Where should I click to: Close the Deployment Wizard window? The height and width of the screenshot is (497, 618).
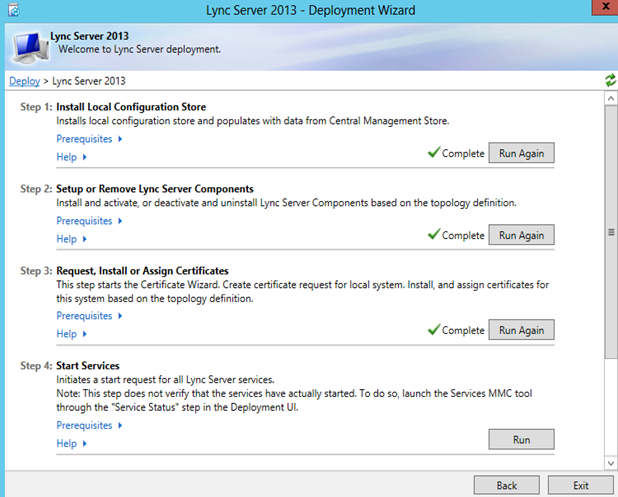[605, 7]
